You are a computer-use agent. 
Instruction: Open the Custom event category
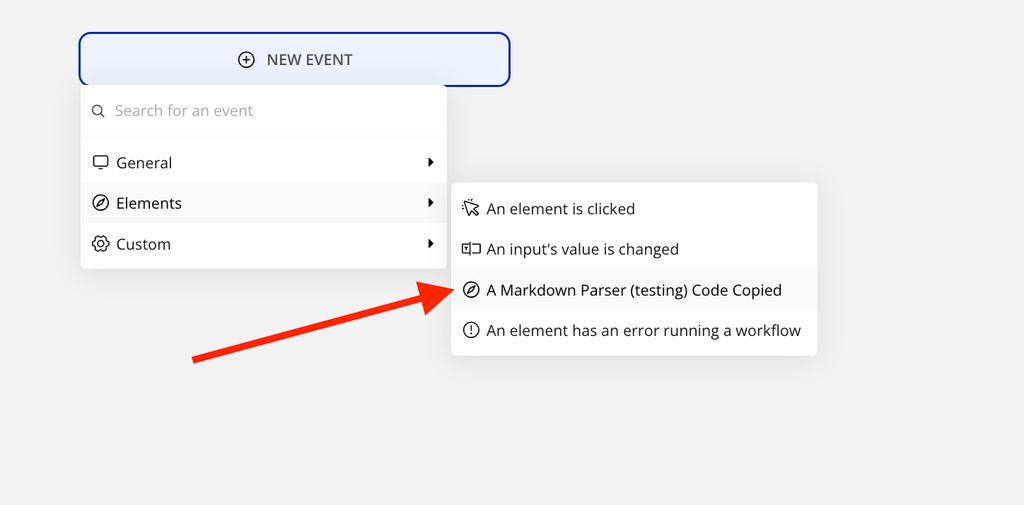tap(143, 244)
